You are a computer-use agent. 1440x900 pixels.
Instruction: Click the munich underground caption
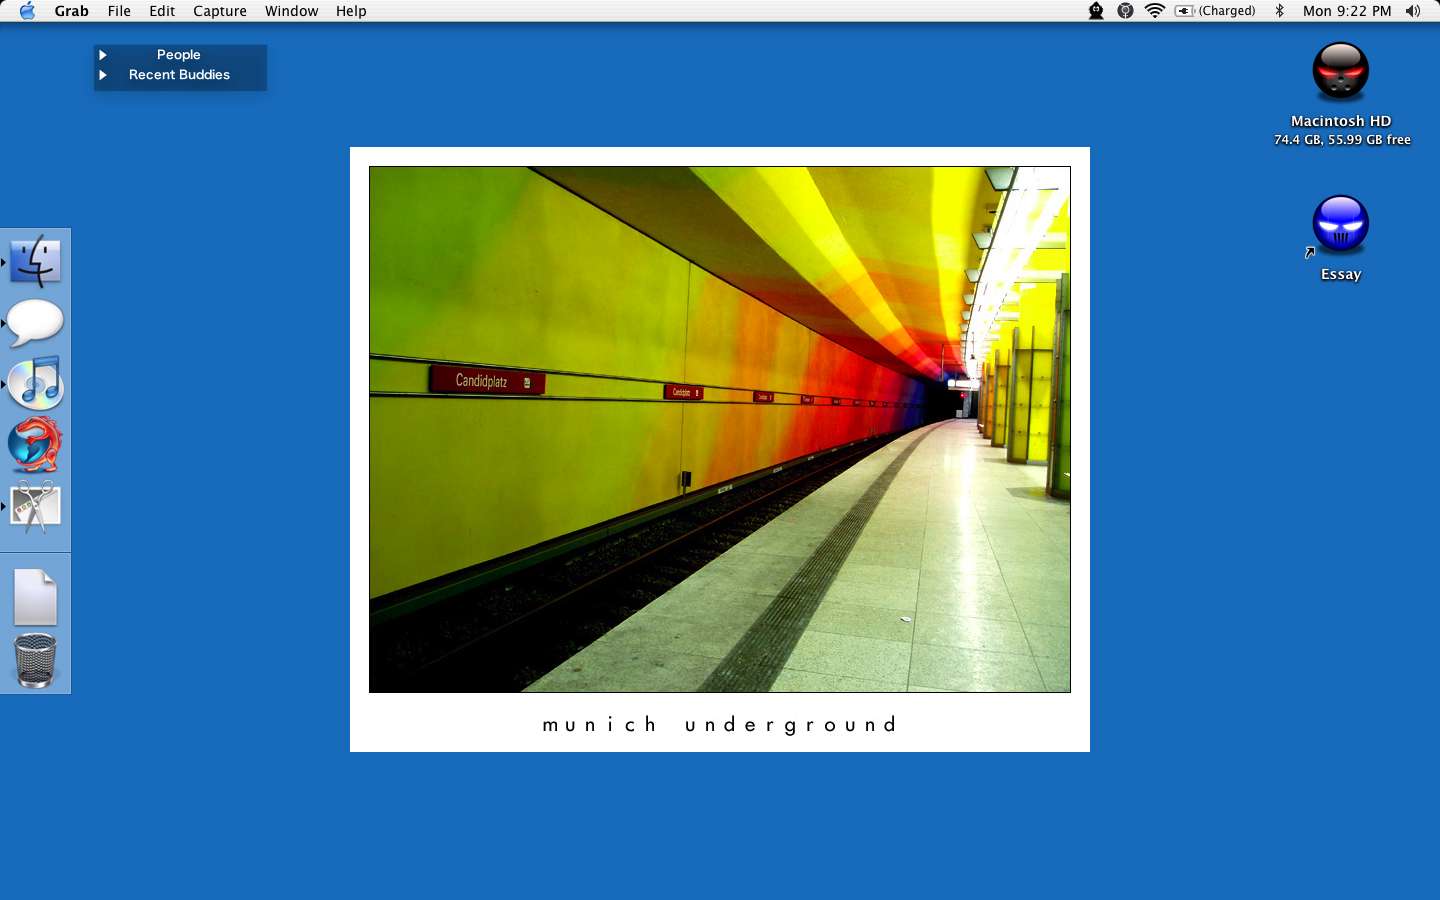pyautogui.click(x=720, y=724)
